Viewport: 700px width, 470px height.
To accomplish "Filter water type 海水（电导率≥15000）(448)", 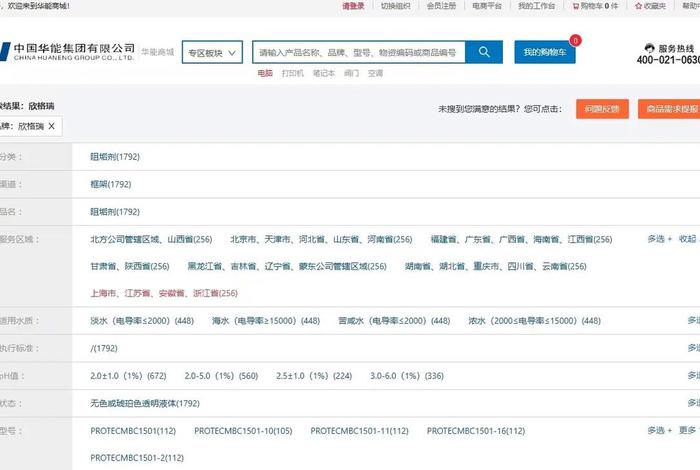I will (266, 321).
